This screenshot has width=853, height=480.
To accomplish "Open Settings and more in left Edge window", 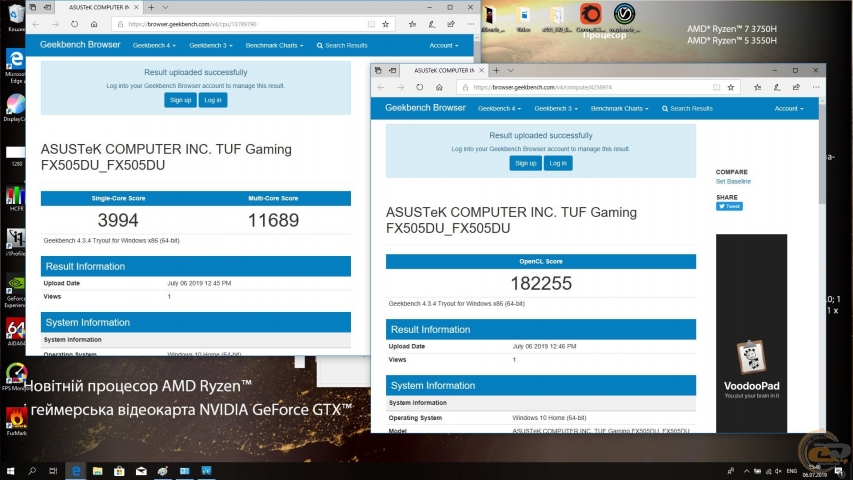I will [x=471, y=24].
